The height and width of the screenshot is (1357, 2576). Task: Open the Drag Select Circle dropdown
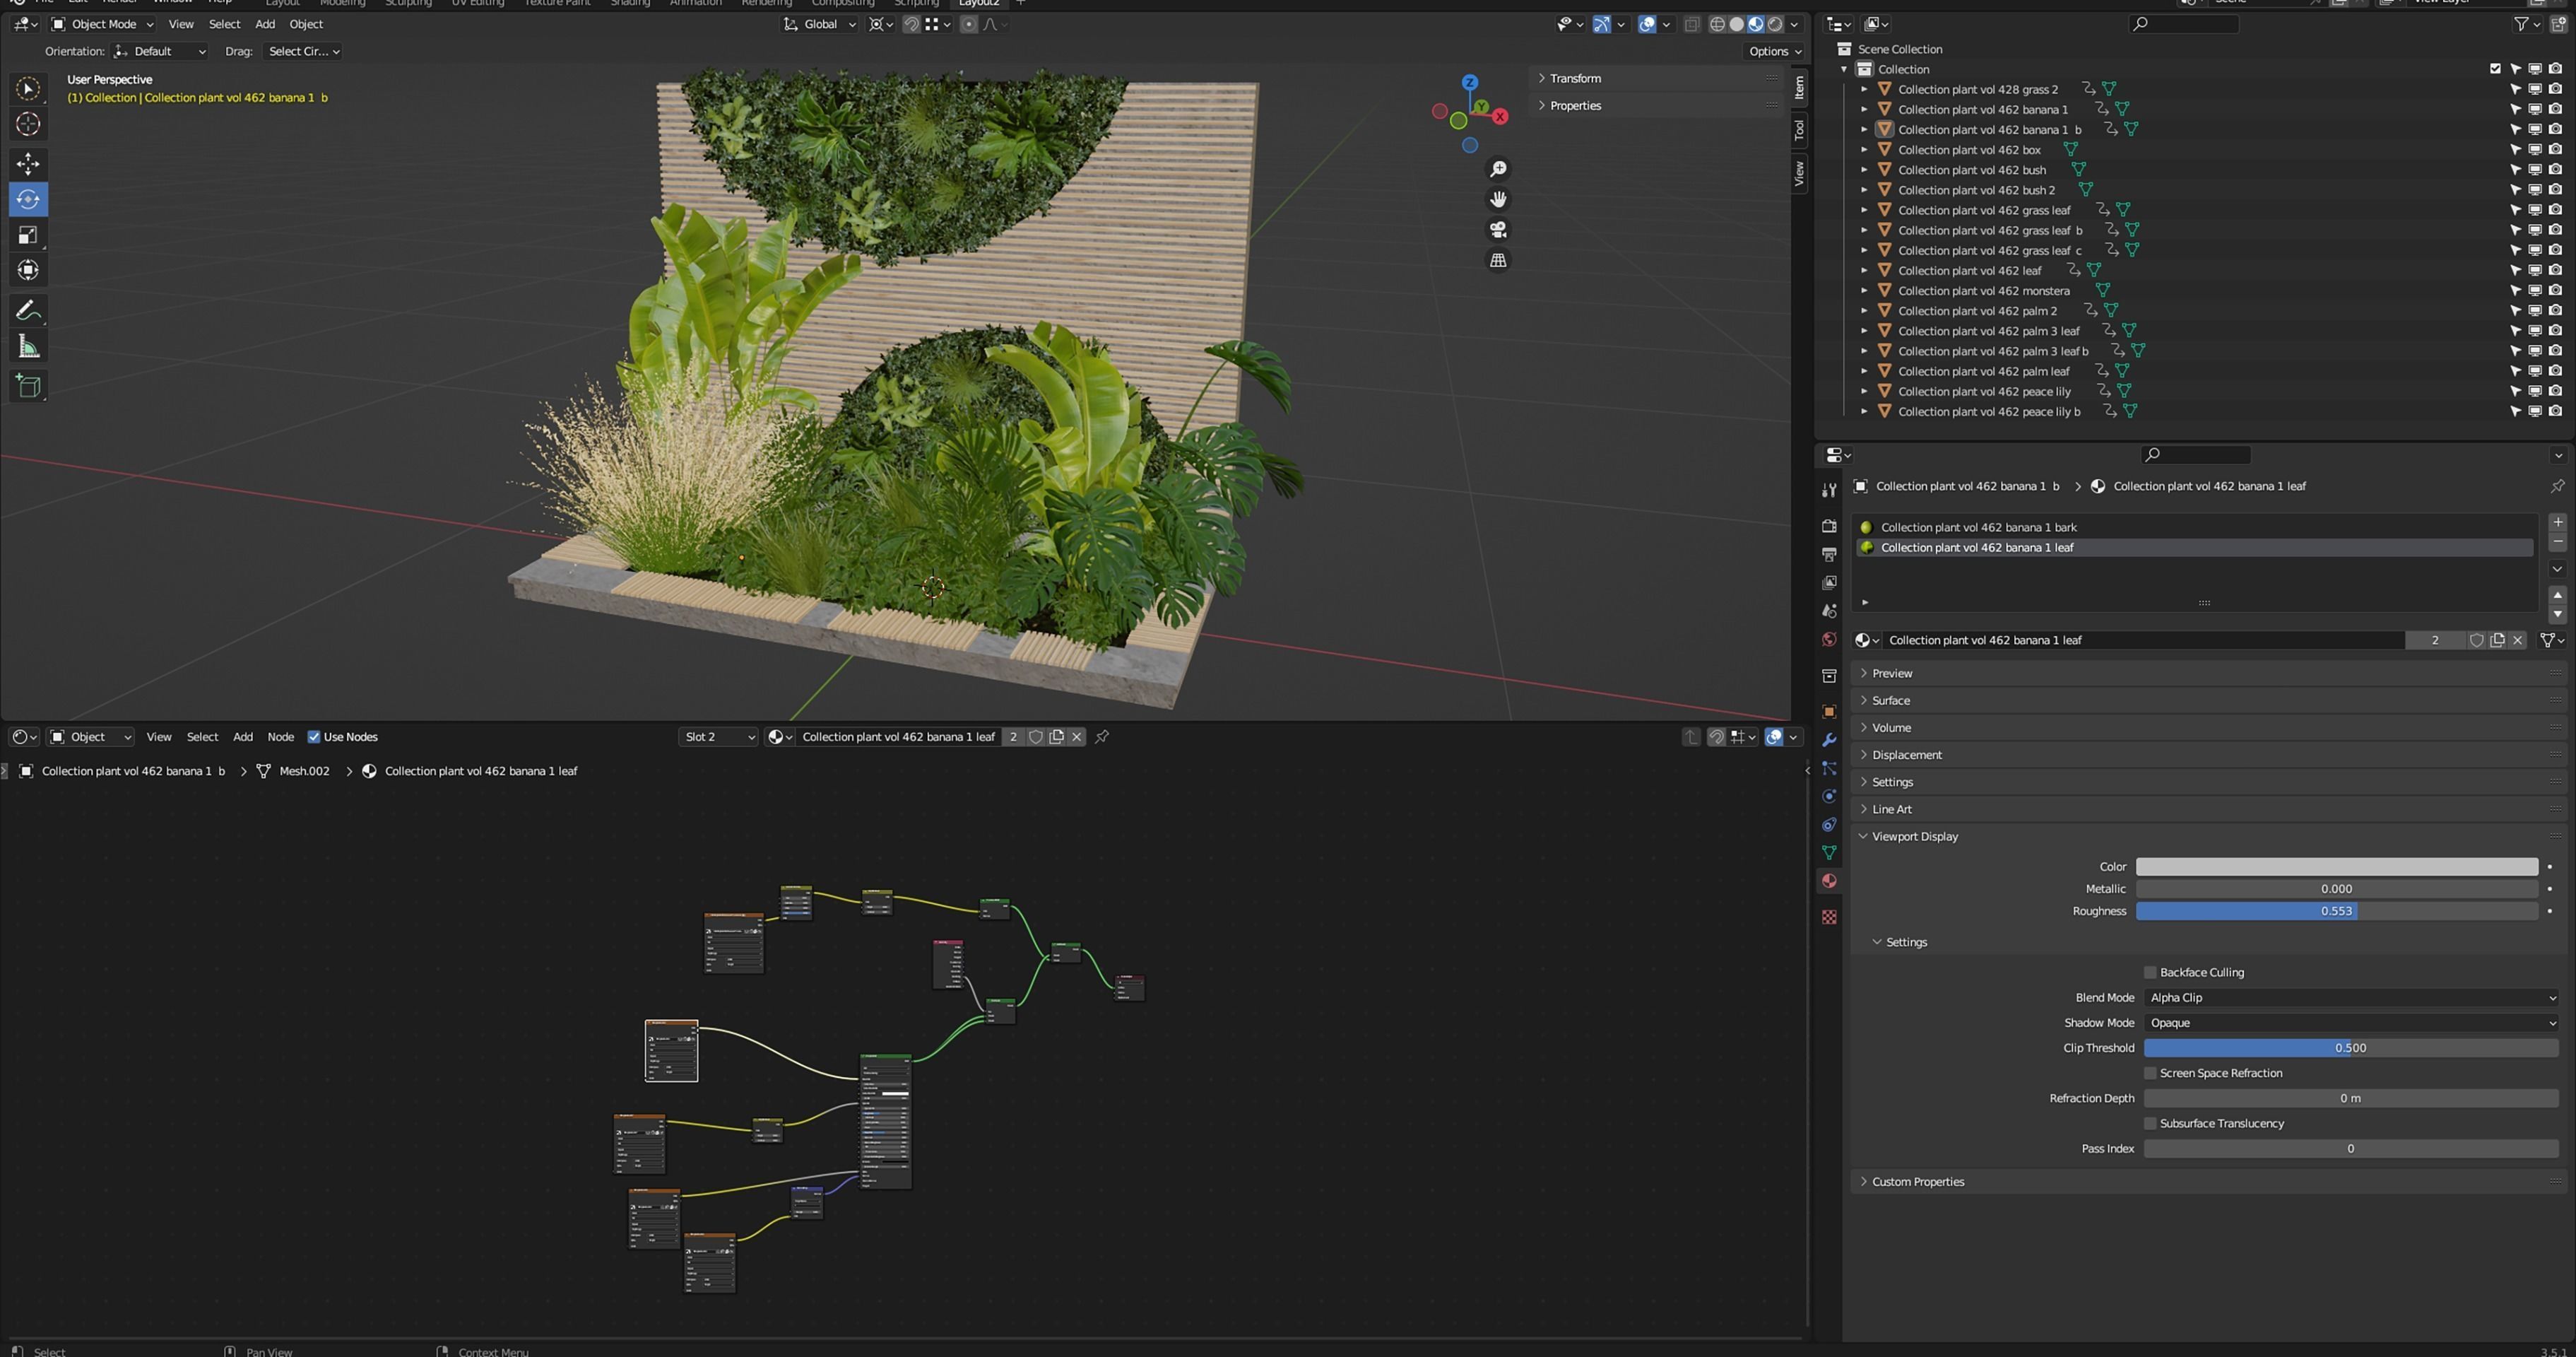(x=303, y=51)
